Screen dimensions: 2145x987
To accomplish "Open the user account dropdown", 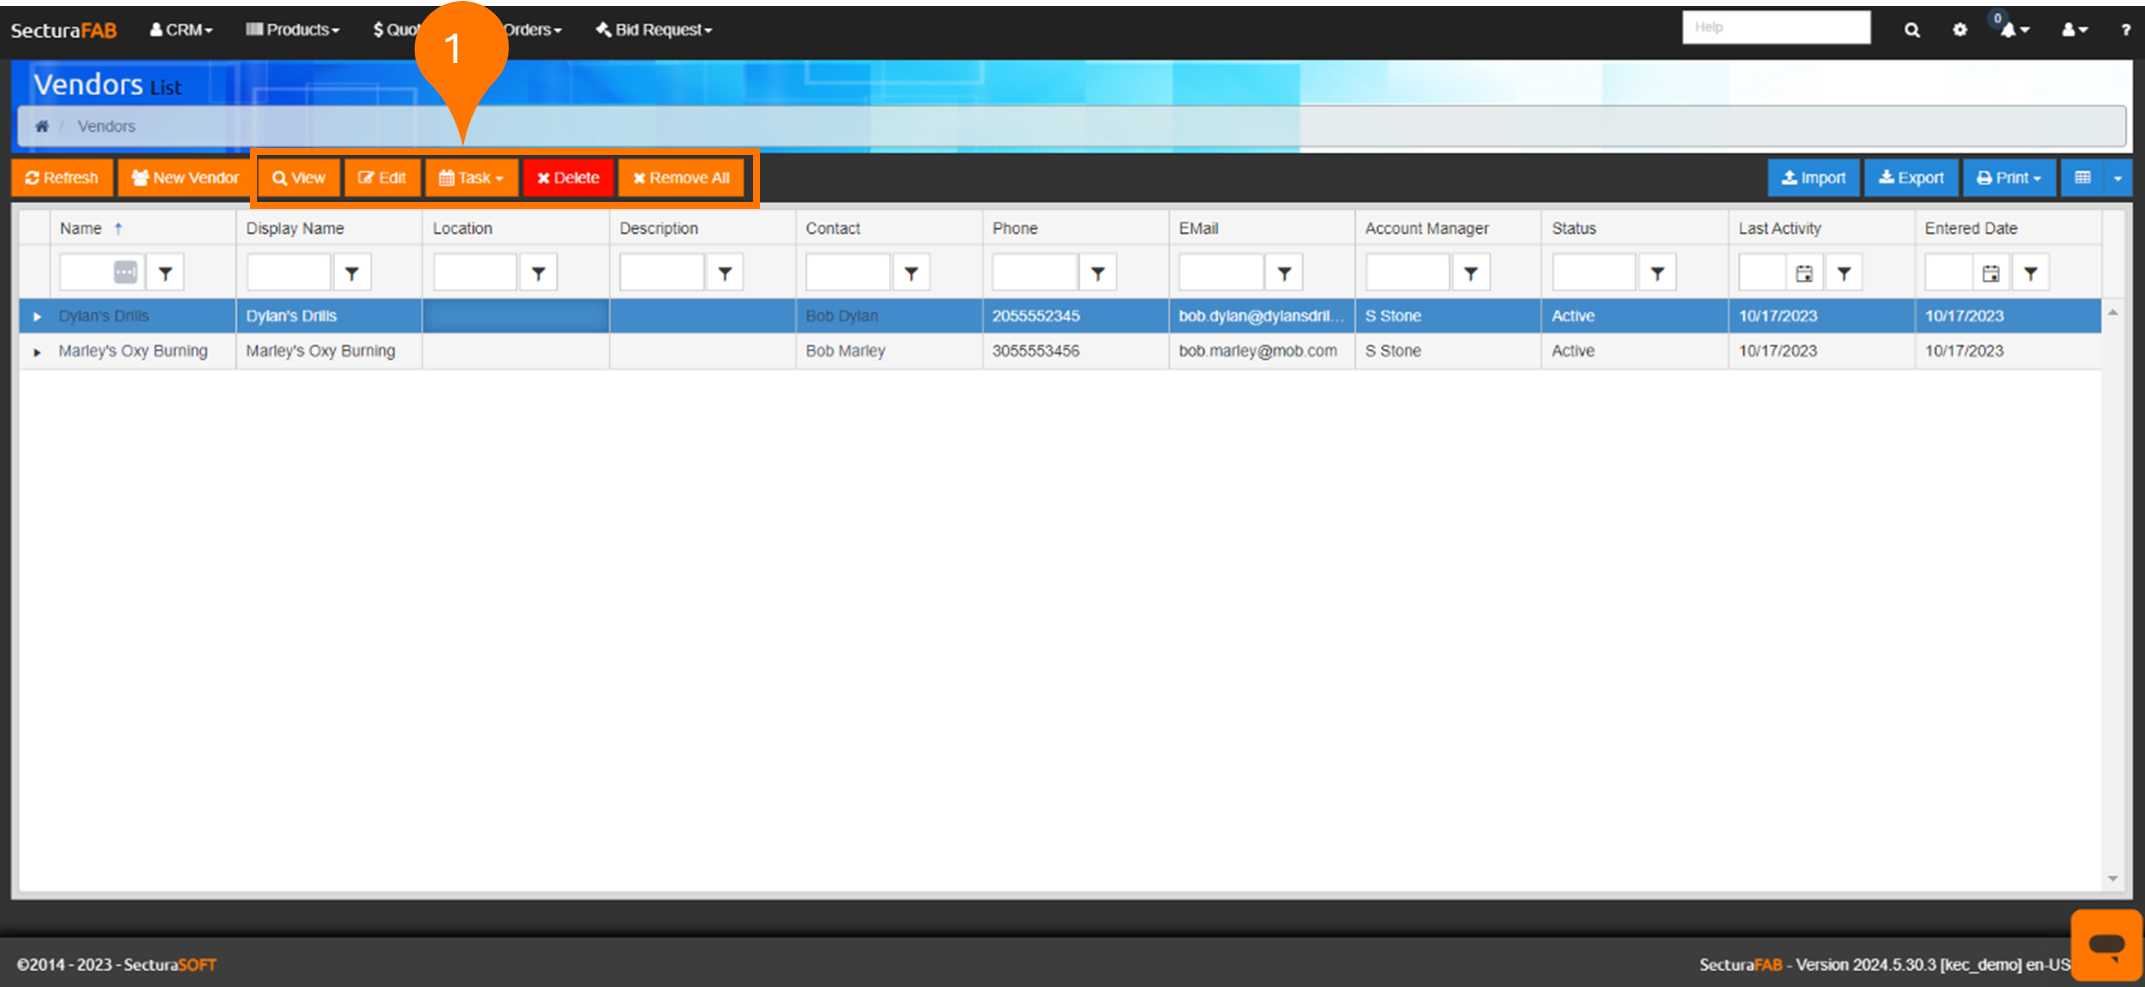I will [x=2074, y=30].
